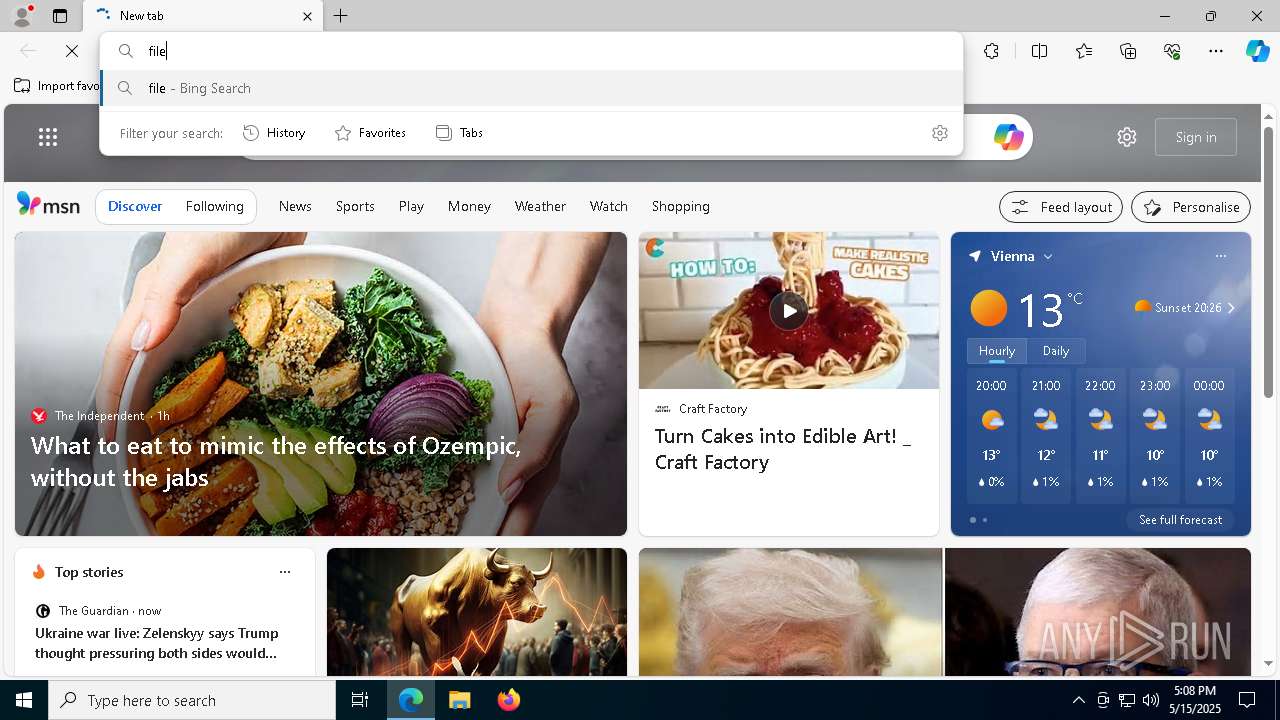Open the Shopping section
This screenshot has width=1280, height=720.
681,206
